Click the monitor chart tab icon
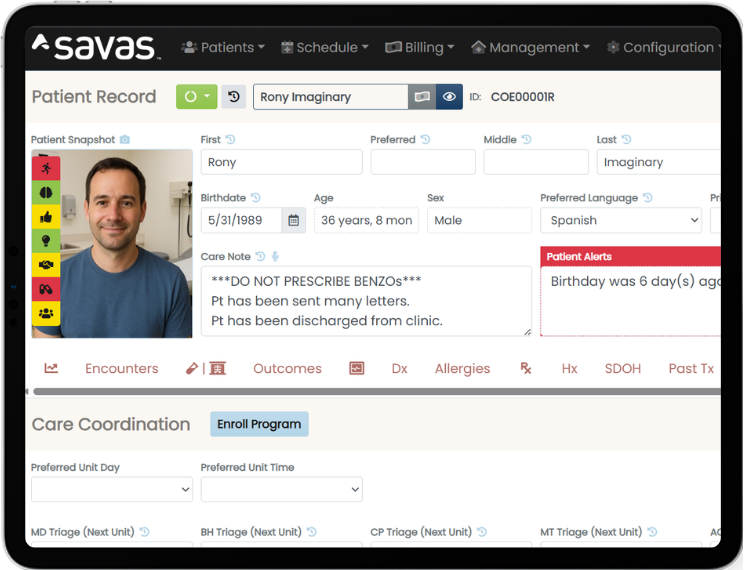Image resolution: width=745 pixels, height=570 pixels. (357, 368)
